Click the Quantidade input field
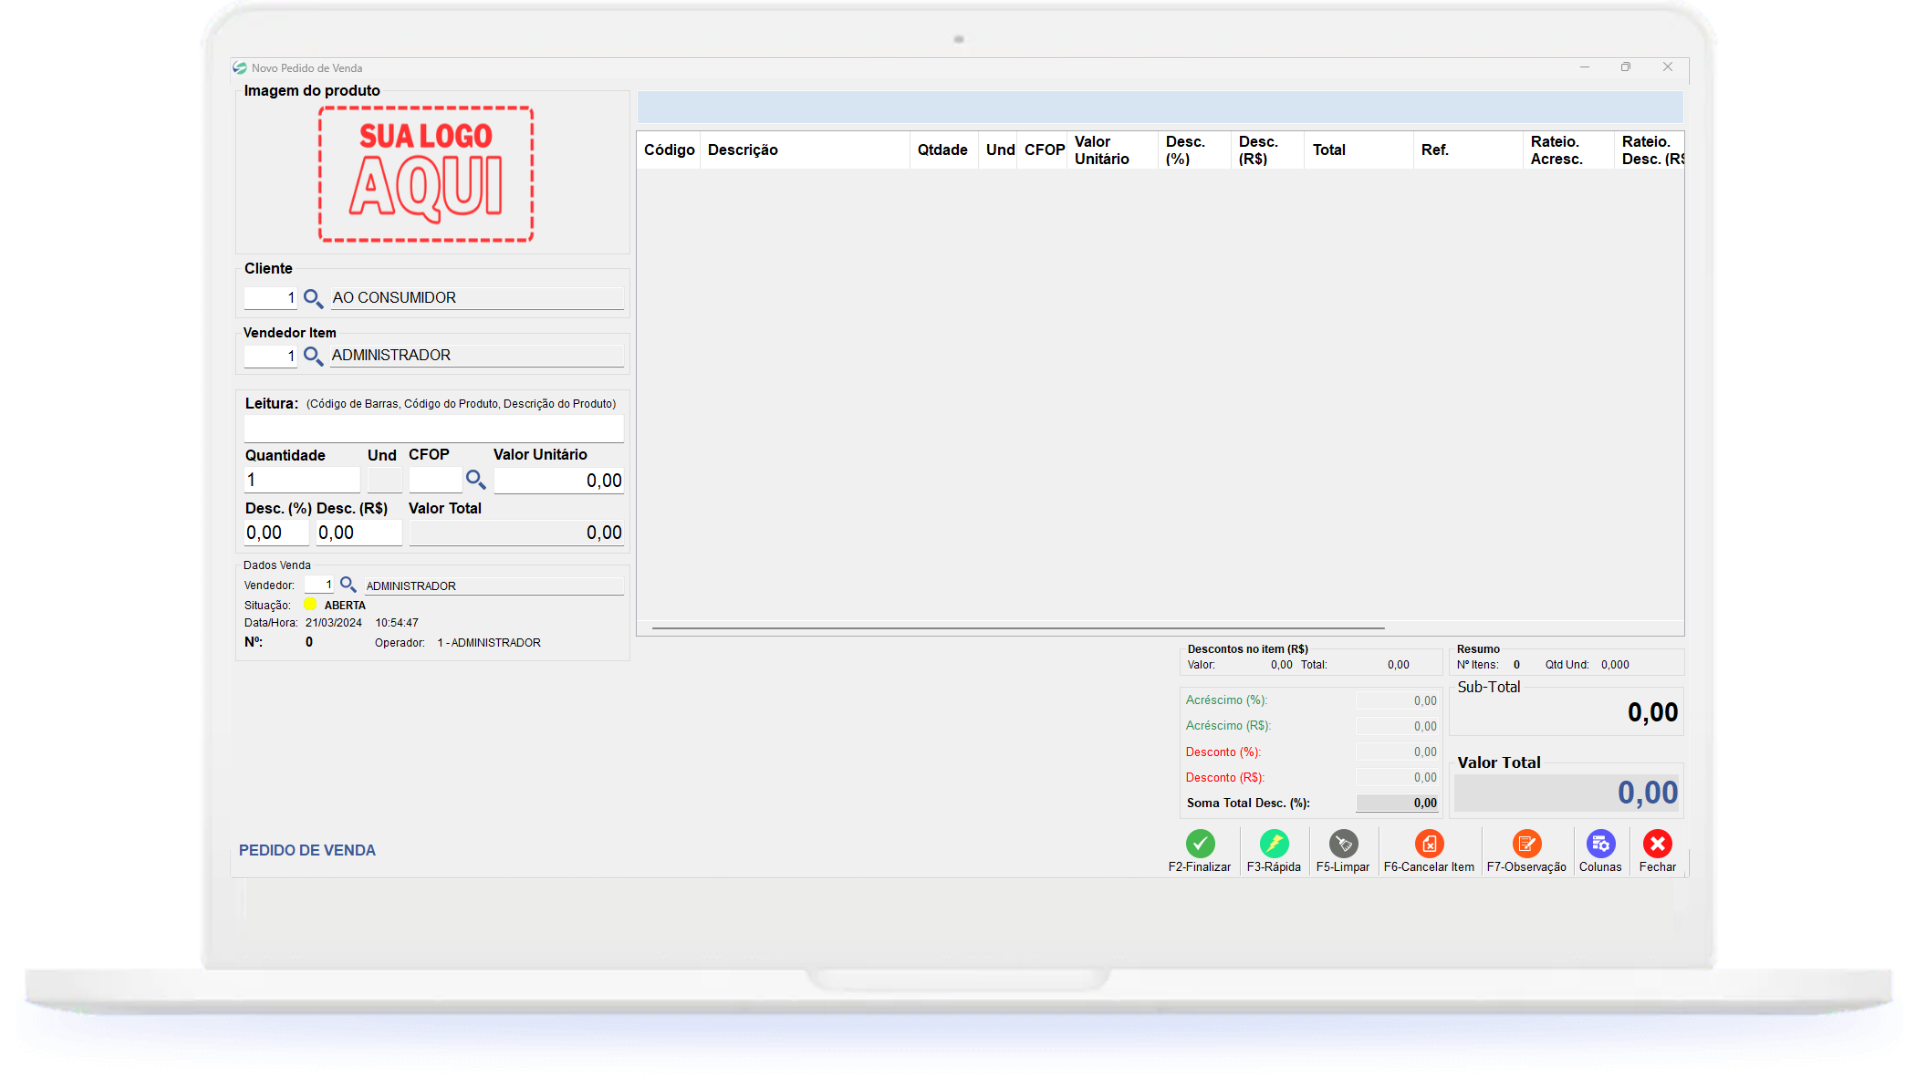This screenshot has width=1920, height=1080. click(x=301, y=481)
